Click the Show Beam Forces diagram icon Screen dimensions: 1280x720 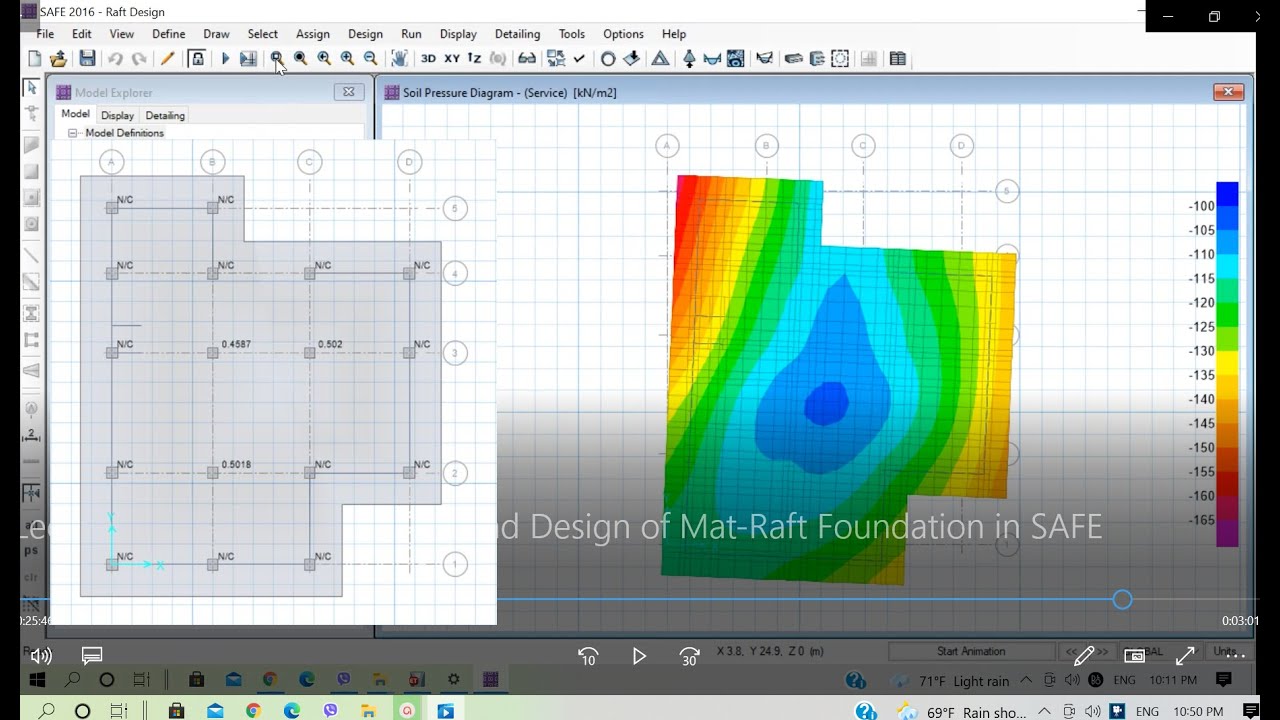click(x=712, y=59)
